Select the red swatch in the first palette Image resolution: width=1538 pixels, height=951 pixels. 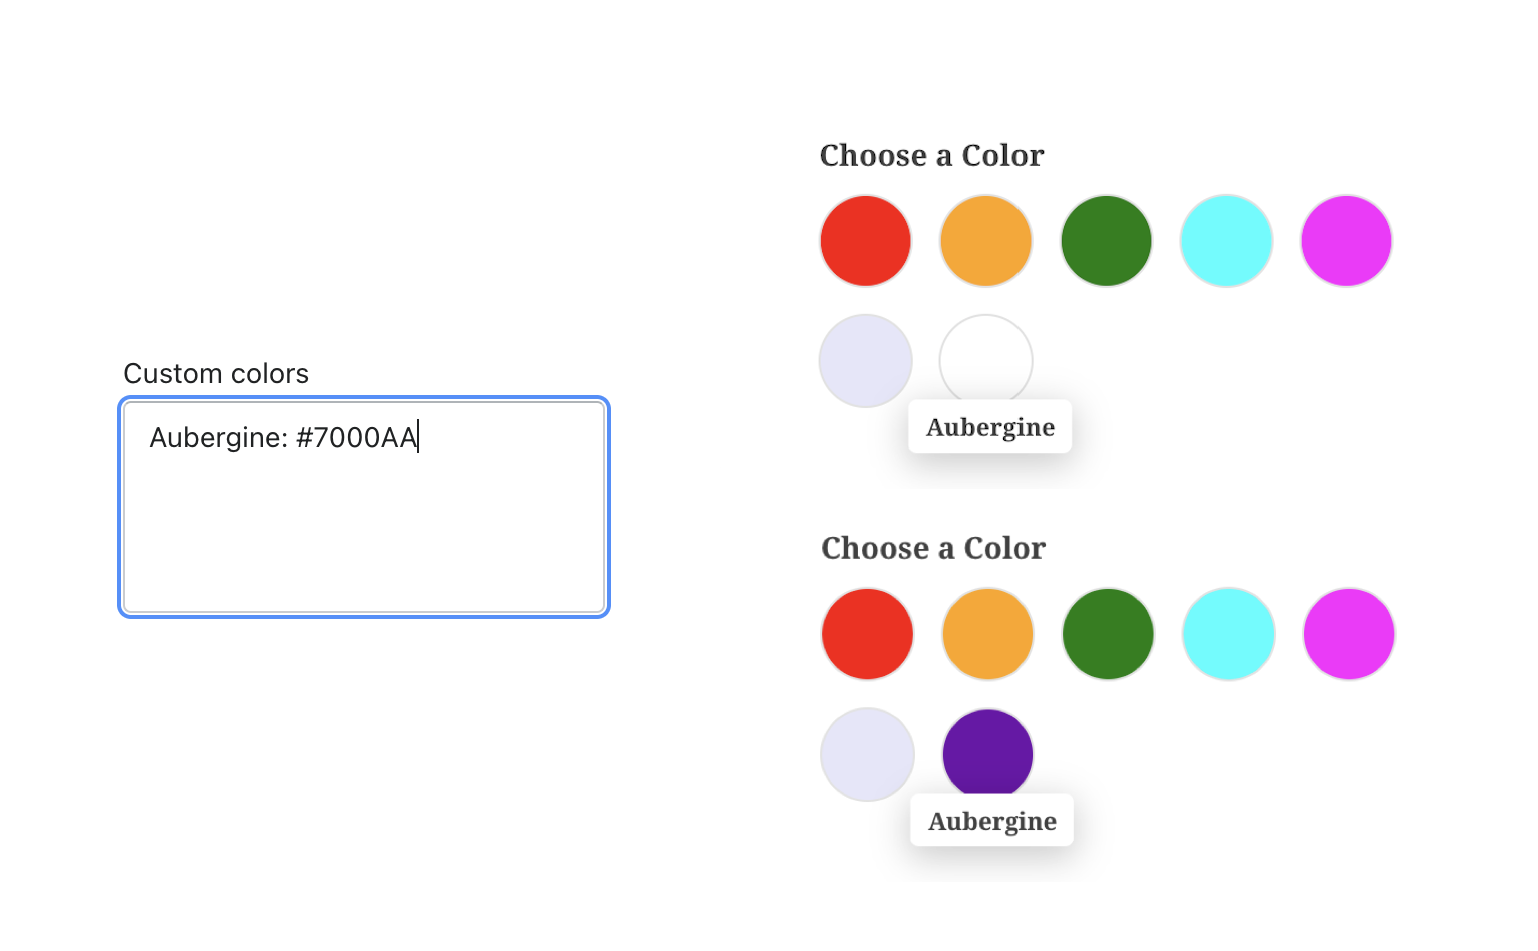[x=866, y=241]
